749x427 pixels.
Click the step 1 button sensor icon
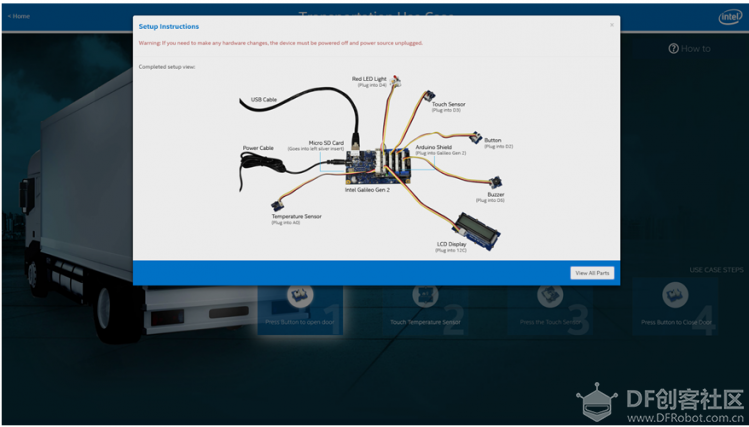point(300,296)
